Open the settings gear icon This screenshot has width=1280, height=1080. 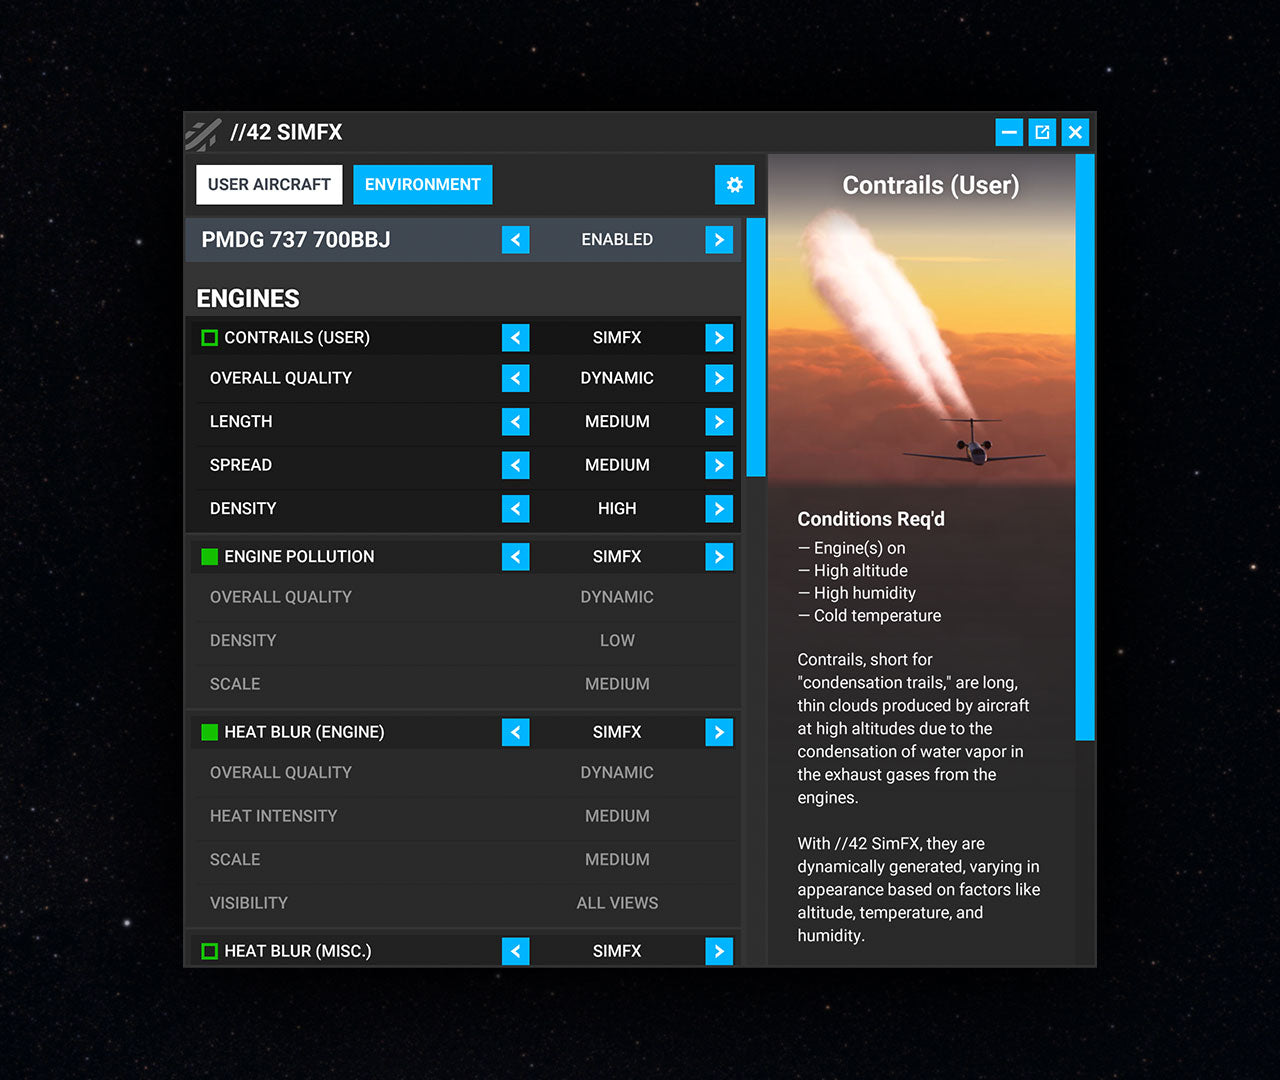[734, 185]
